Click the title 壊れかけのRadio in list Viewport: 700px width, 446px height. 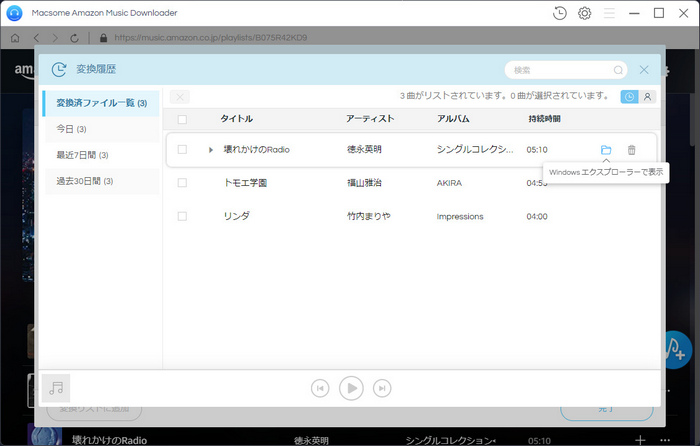tap(257, 150)
